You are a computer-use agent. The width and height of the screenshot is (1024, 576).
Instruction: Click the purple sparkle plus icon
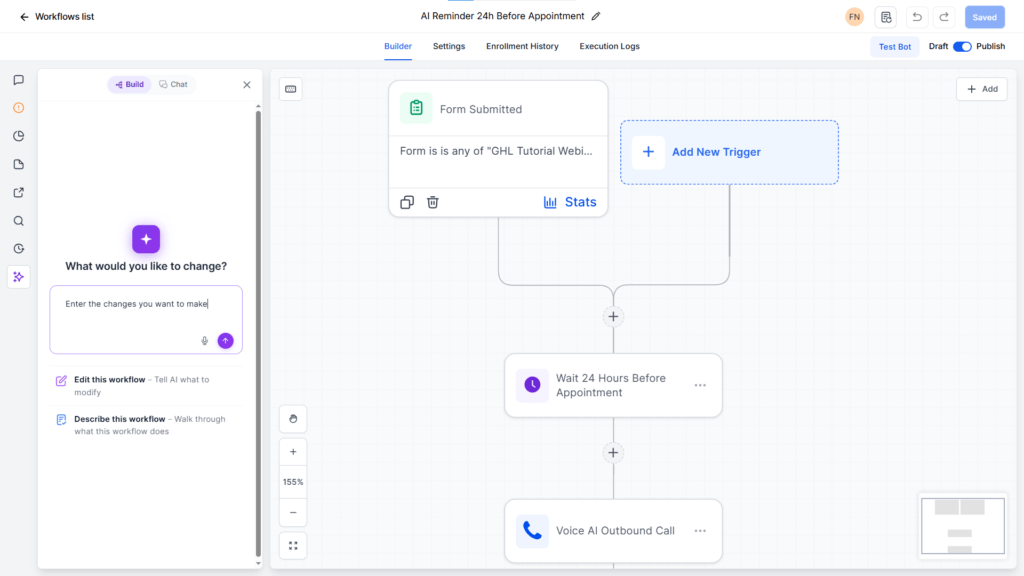click(x=146, y=239)
